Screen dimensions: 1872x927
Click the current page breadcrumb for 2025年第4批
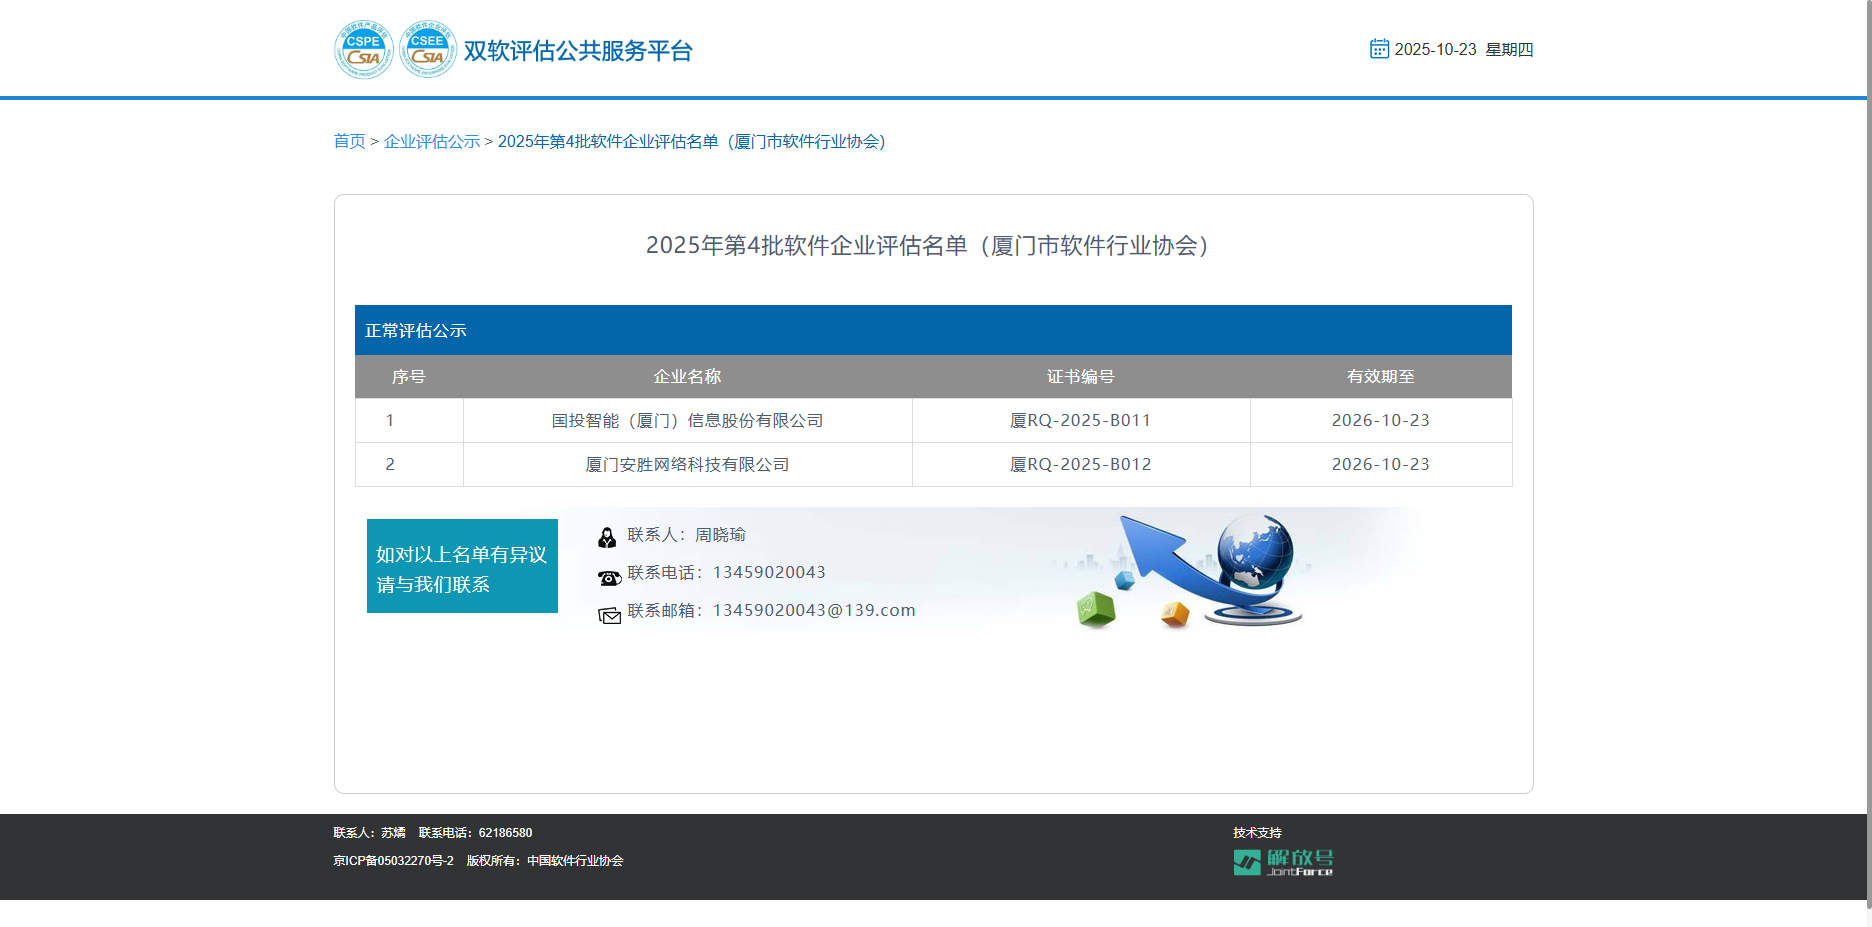[x=691, y=142]
